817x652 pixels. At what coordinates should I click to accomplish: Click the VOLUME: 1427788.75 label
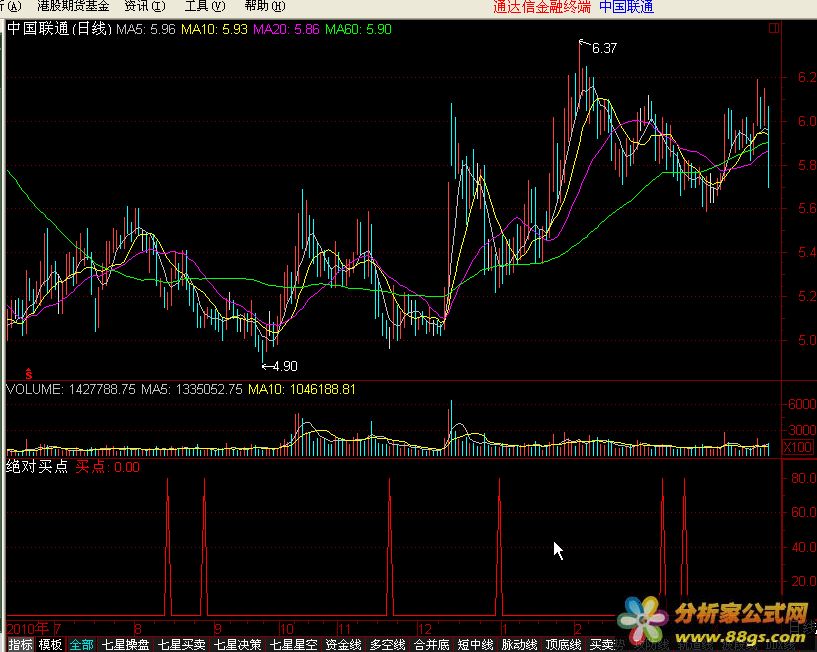pyautogui.click(x=71, y=389)
